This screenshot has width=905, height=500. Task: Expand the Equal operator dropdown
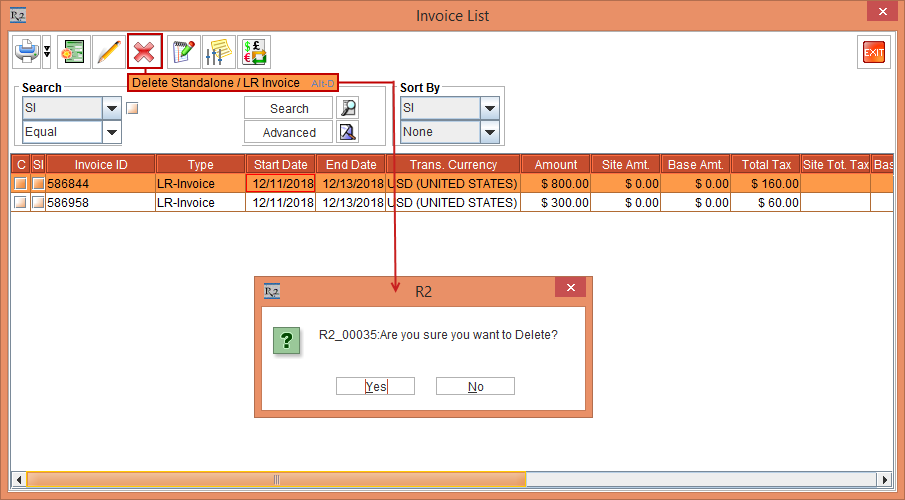pos(111,132)
